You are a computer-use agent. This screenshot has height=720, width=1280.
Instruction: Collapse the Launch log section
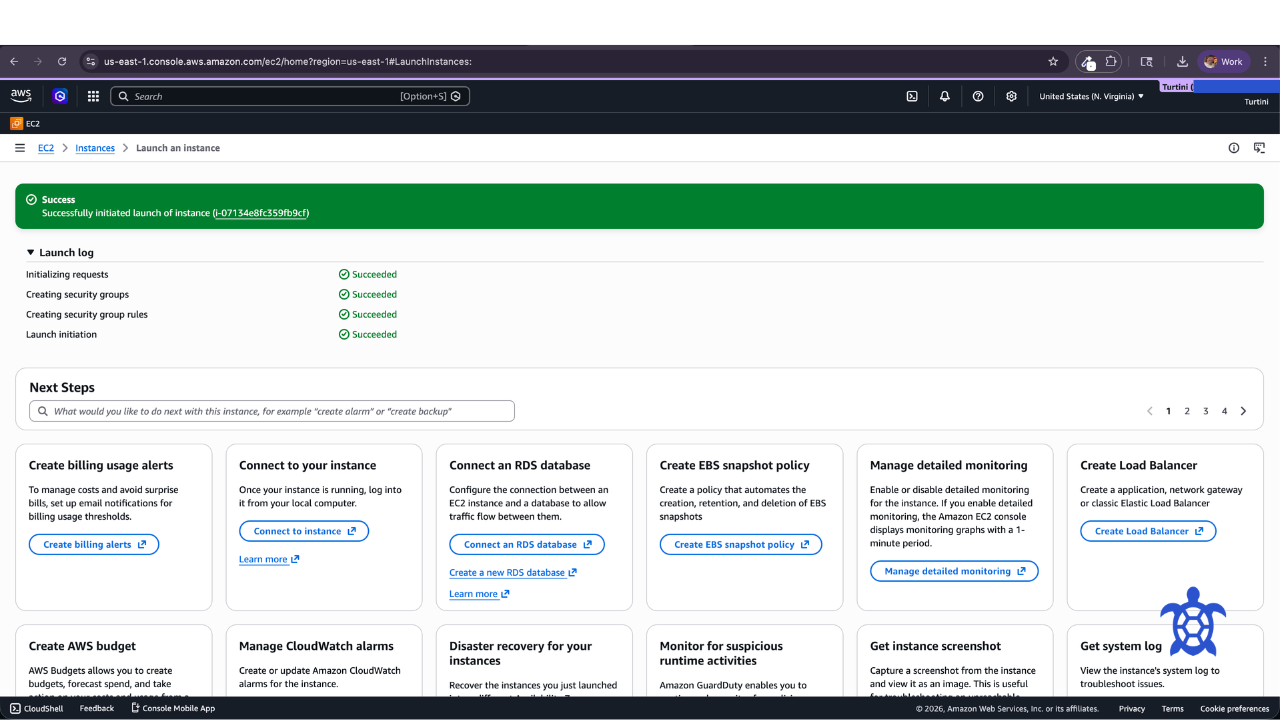(x=60, y=253)
